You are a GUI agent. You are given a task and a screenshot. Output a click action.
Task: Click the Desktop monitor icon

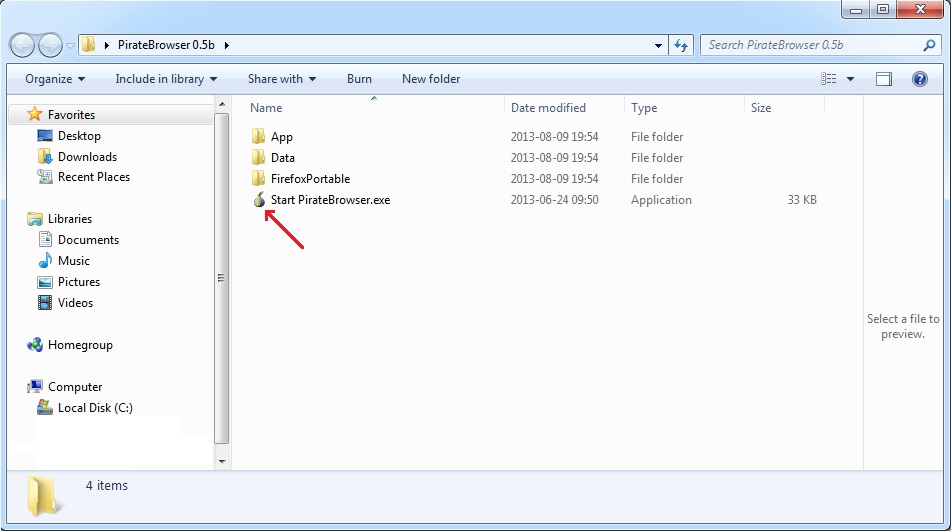(45, 136)
